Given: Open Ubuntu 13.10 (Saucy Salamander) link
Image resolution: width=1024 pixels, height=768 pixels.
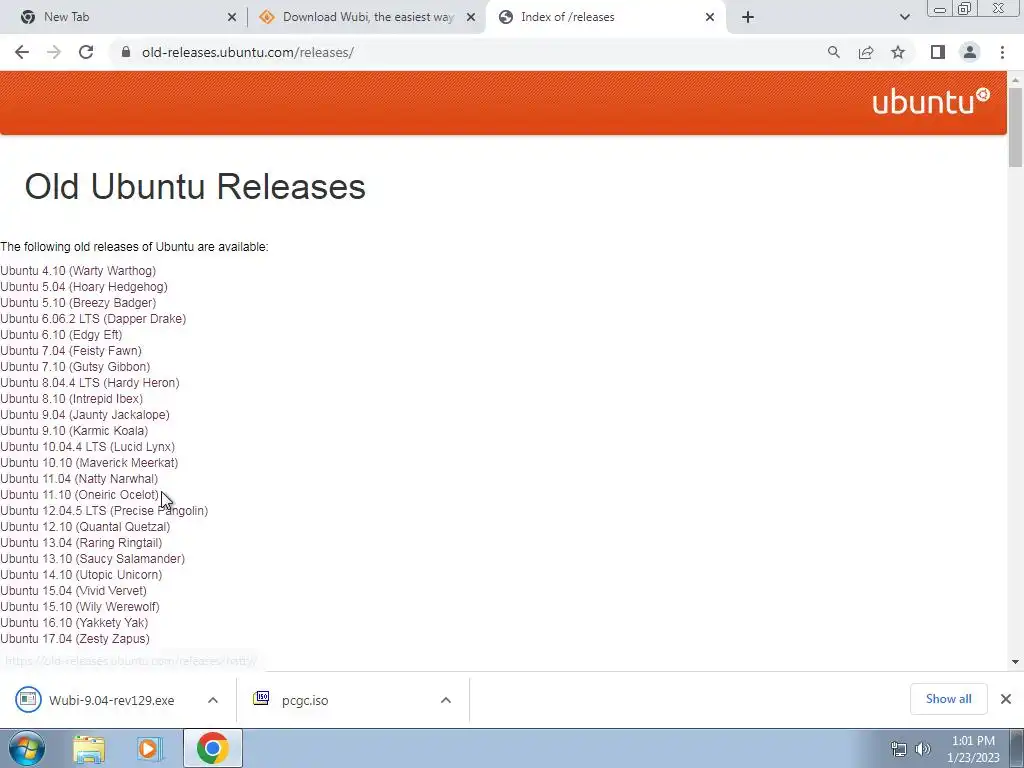Looking at the screenshot, I should point(92,558).
